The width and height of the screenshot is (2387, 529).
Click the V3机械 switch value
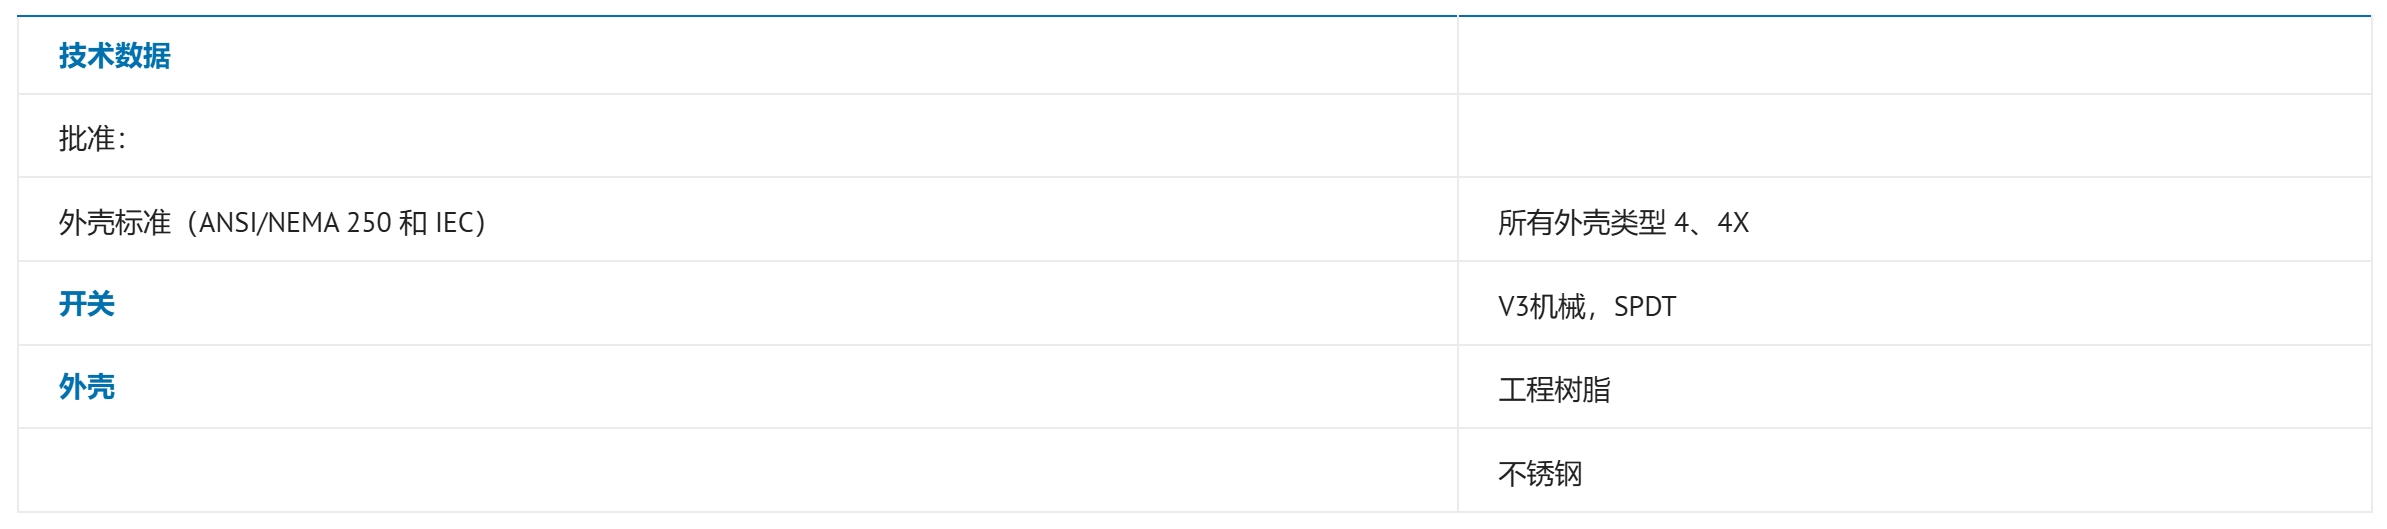pos(1542,306)
